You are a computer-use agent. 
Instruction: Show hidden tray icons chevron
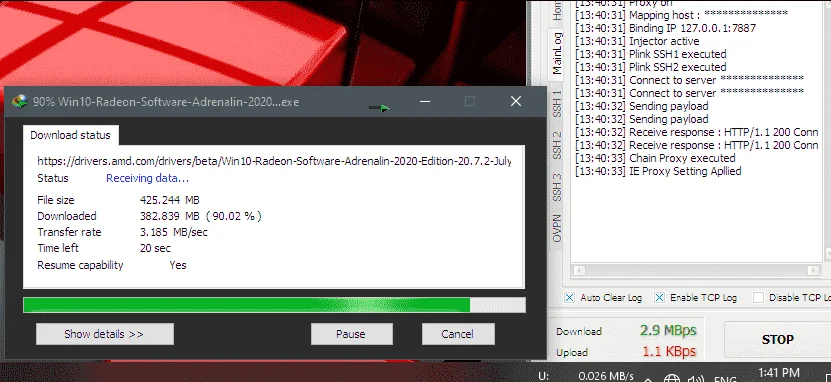click(648, 379)
